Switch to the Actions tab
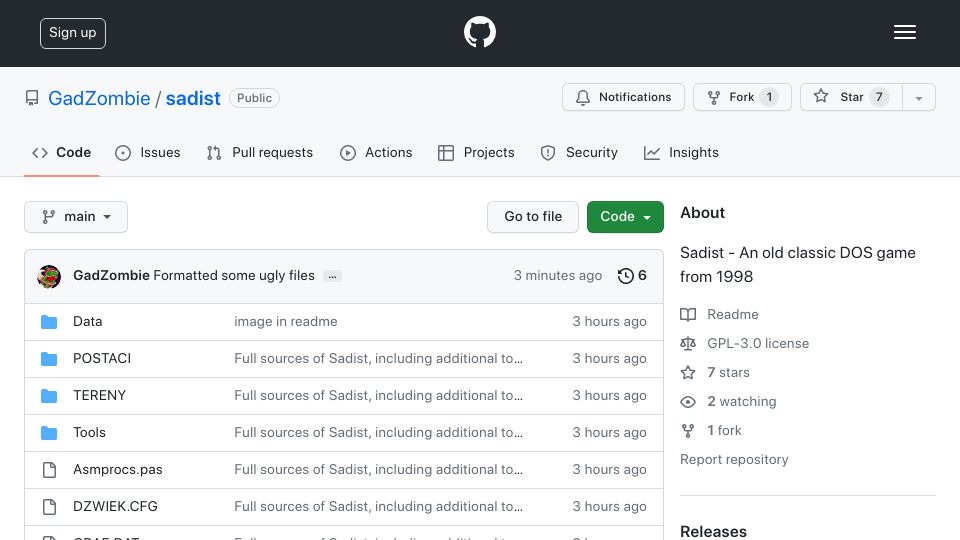This screenshot has height=540, width=960. (x=376, y=152)
